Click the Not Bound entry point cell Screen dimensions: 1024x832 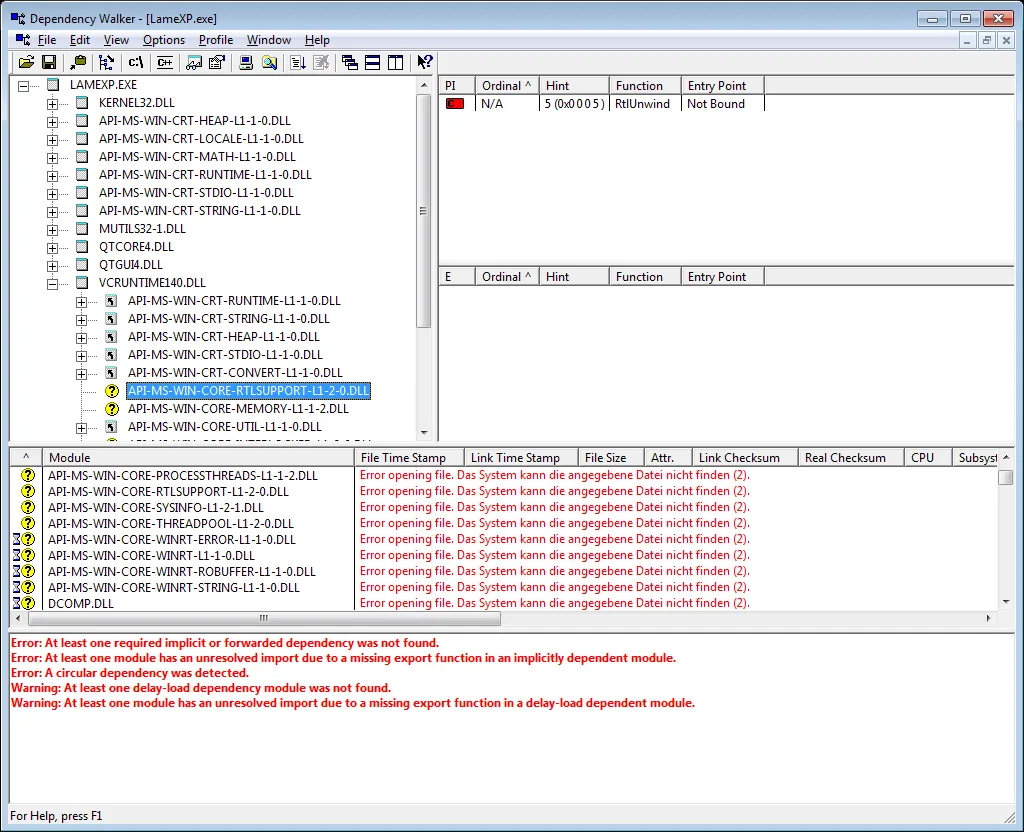[x=716, y=104]
